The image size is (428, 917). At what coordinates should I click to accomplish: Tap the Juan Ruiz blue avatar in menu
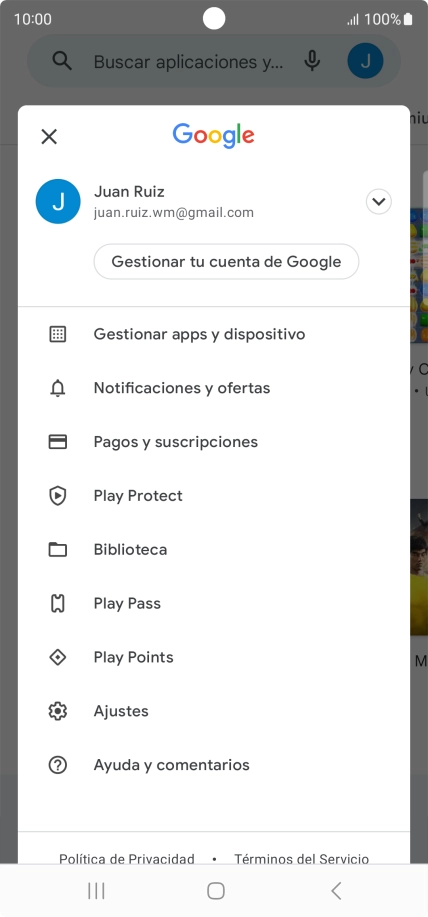click(x=58, y=201)
